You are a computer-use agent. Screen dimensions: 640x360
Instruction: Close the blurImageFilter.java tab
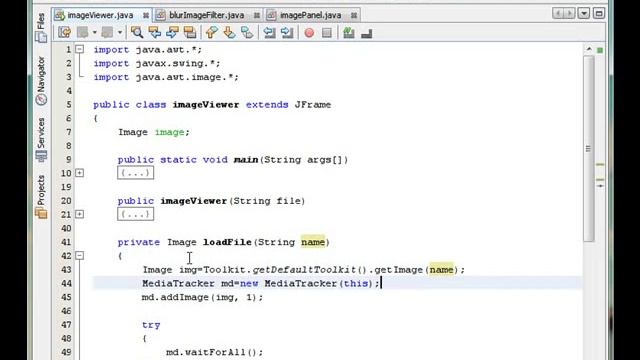pyautogui.click(x=257, y=16)
